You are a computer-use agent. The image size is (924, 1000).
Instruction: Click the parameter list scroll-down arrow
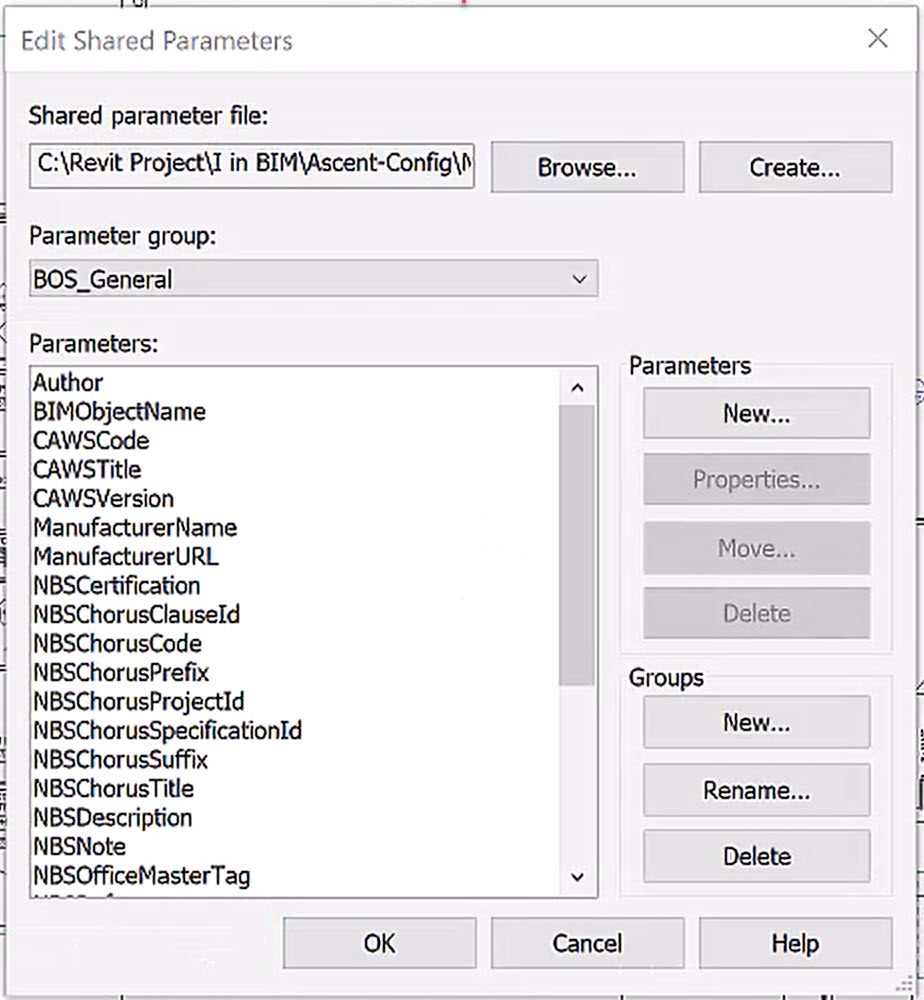tap(577, 877)
